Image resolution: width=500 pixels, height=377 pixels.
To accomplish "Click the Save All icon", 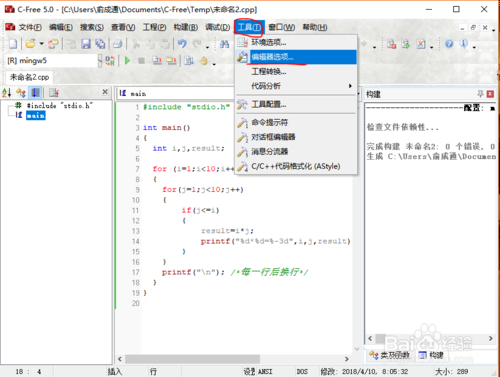I will 100,44.
